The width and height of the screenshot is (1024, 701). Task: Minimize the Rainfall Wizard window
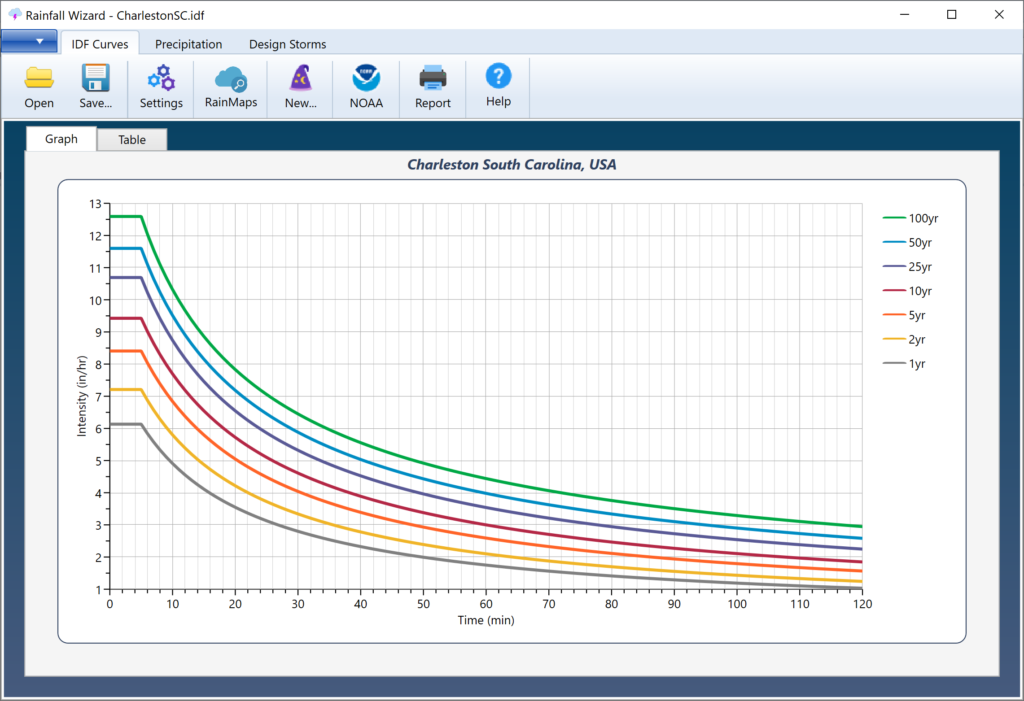(904, 14)
